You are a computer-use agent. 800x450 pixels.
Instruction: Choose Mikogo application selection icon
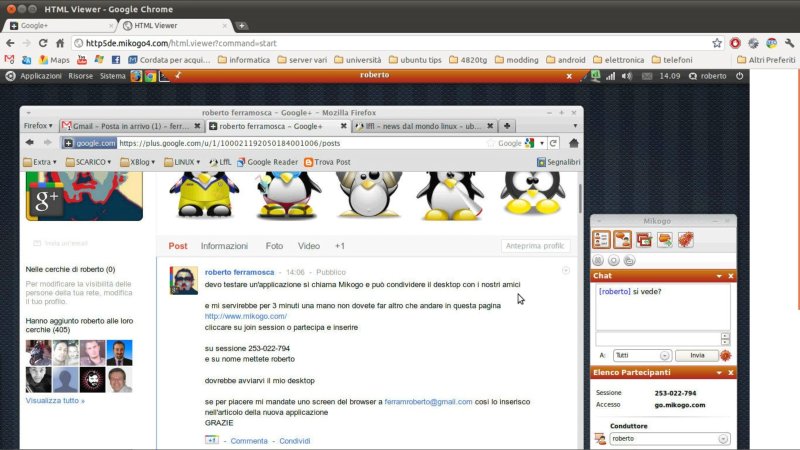point(644,239)
